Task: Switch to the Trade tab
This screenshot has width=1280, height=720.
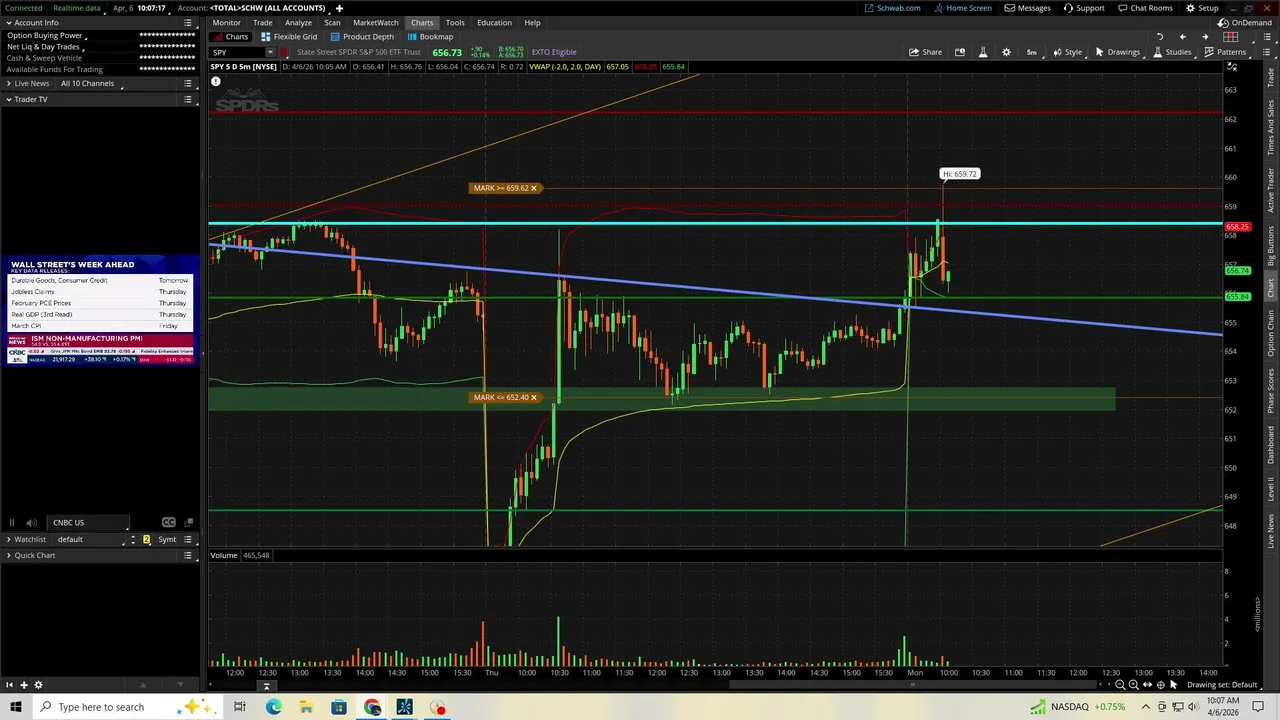Action: [x=263, y=22]
